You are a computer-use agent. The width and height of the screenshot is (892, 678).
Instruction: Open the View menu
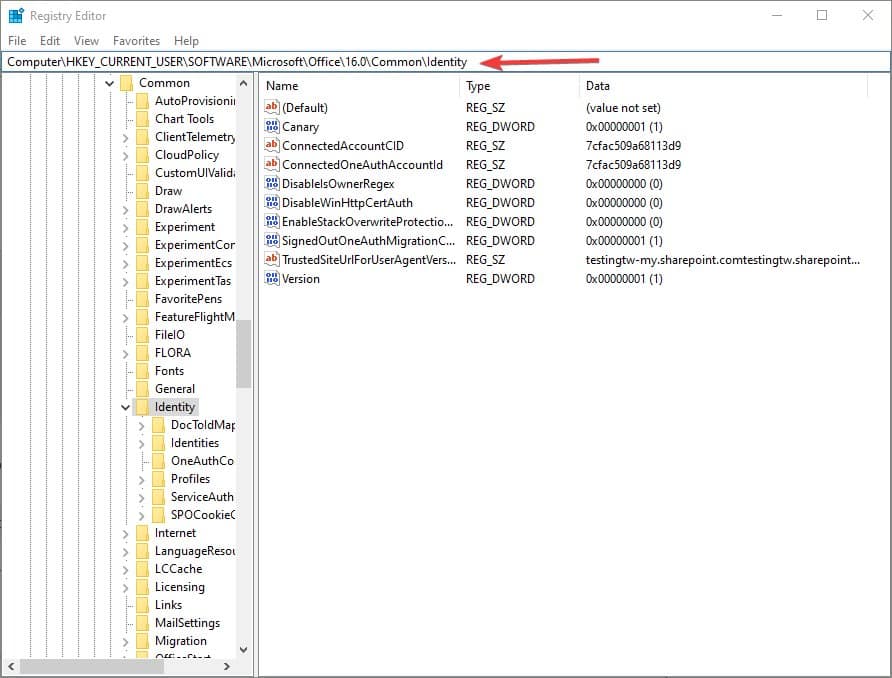point(86,41)
